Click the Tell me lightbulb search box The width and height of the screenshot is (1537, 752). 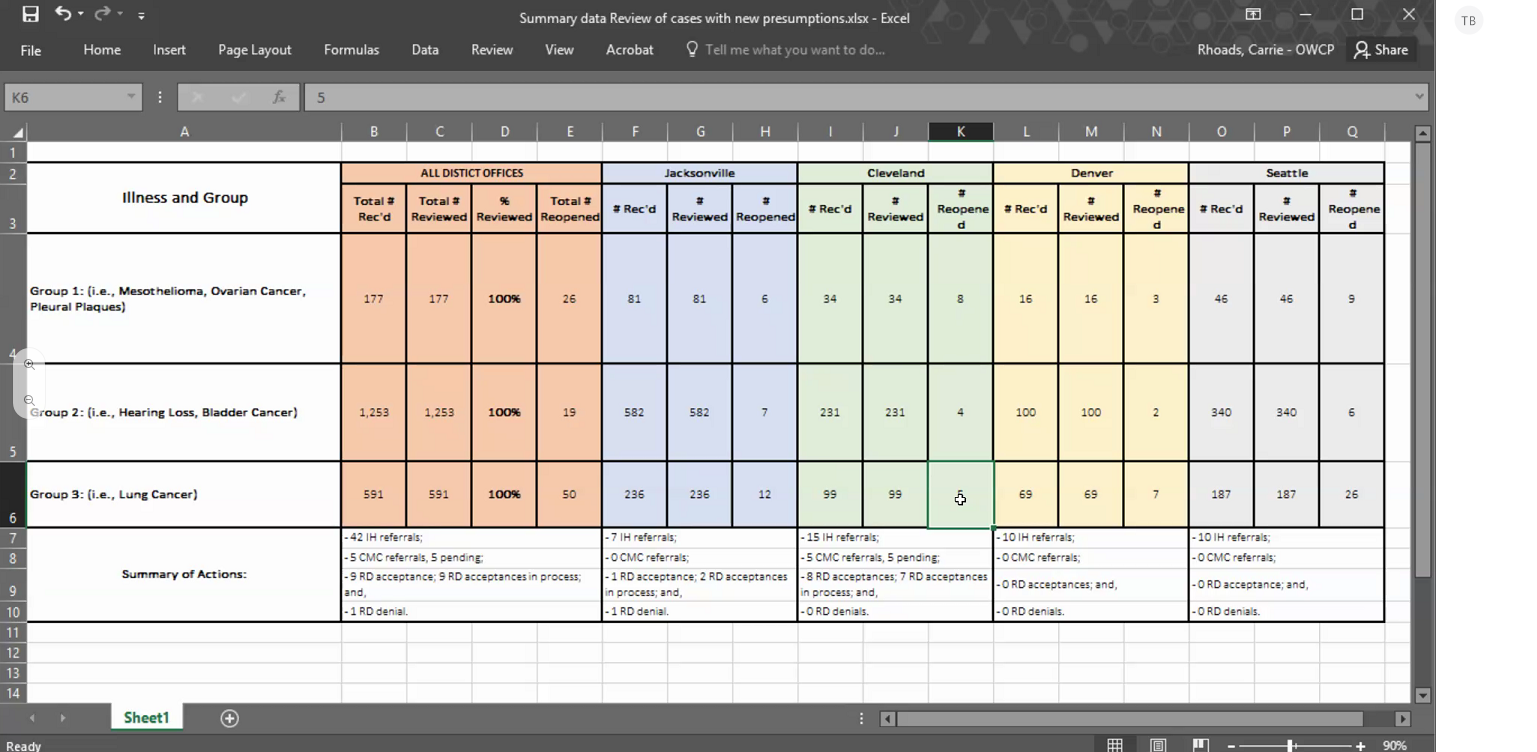pos(785,50)
